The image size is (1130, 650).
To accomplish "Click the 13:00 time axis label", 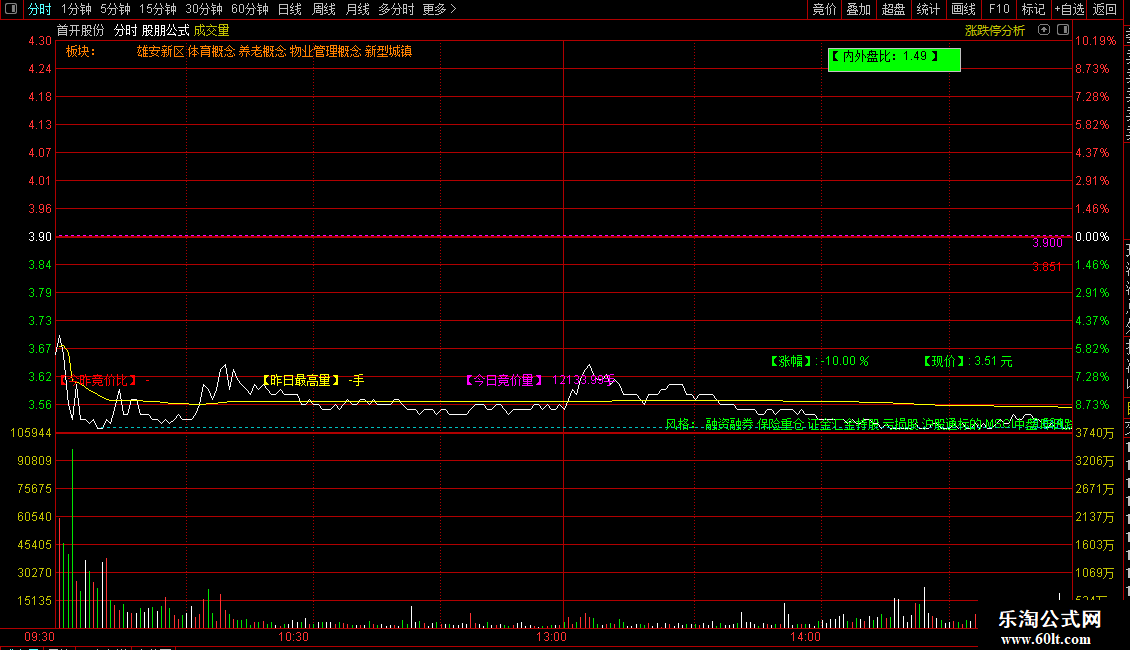I will (551, 637).
